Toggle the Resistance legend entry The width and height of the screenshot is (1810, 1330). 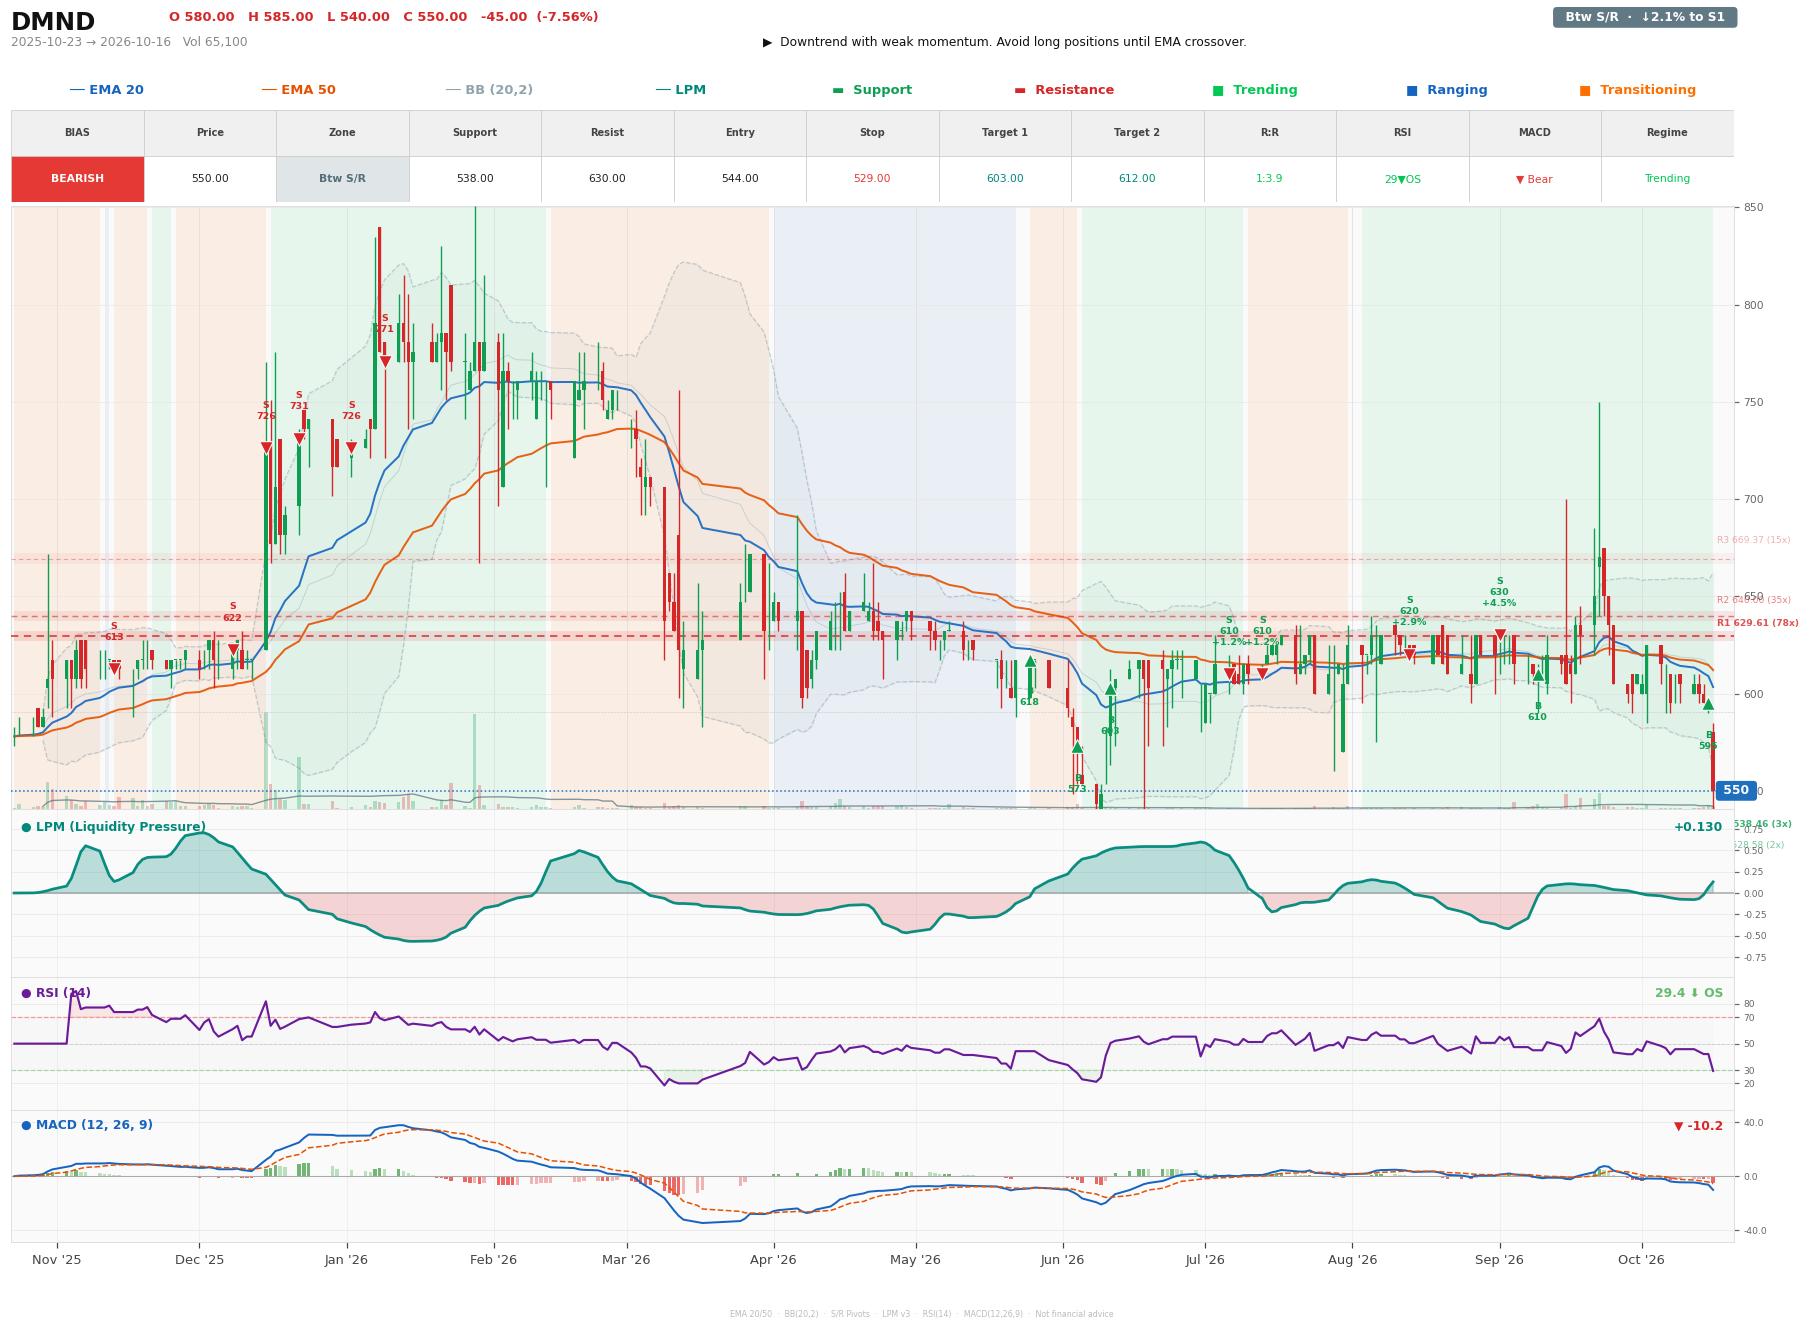coord(1064,90)
